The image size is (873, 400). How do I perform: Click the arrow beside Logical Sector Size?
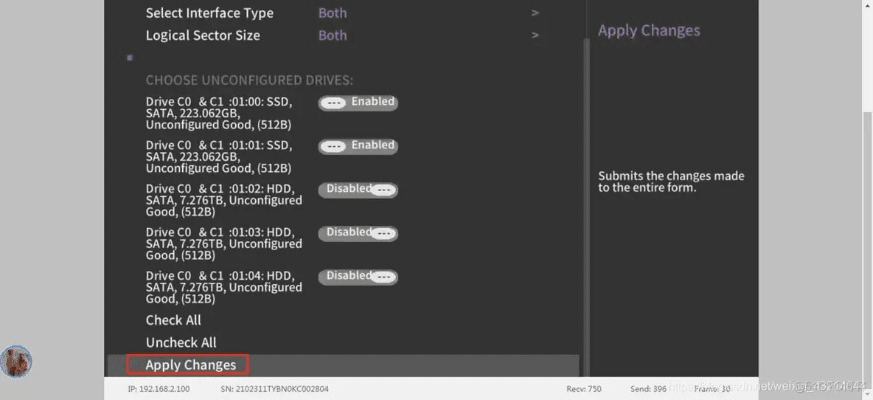point(535,35)
